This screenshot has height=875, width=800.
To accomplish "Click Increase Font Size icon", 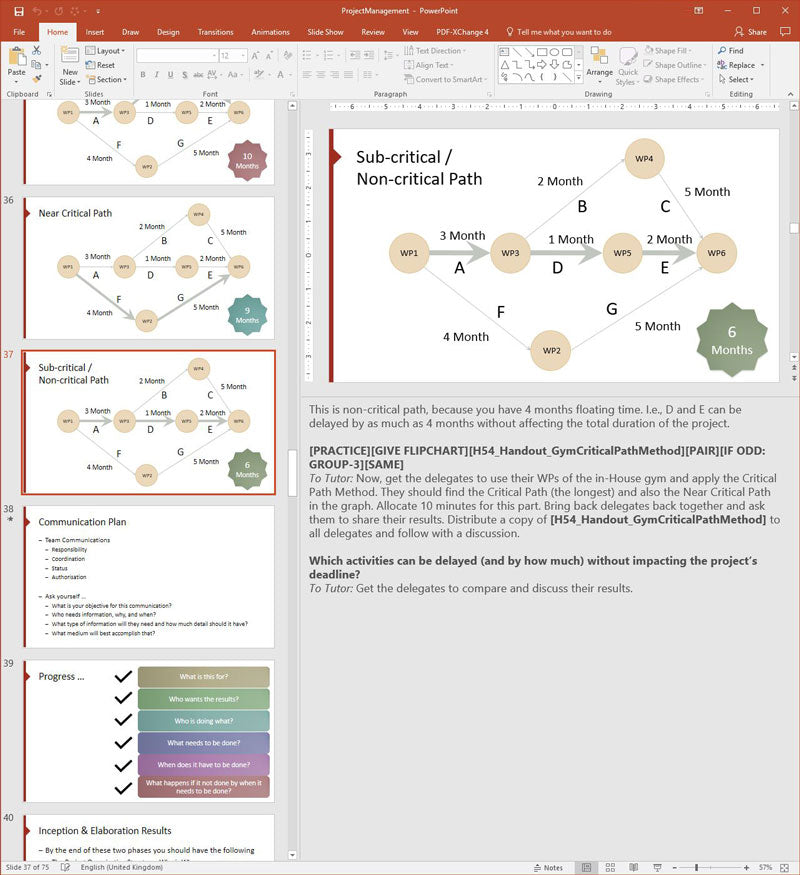I will click(x=255, y=56).
